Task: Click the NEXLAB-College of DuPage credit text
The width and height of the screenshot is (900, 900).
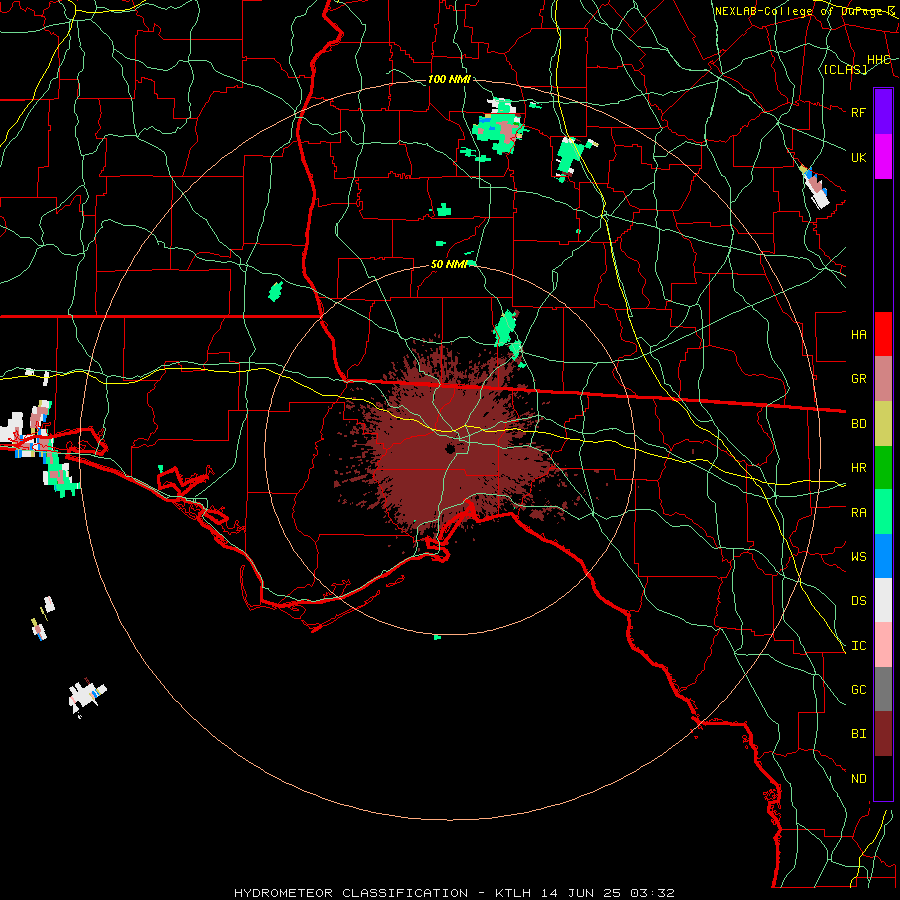Action: tap(805, 11)
